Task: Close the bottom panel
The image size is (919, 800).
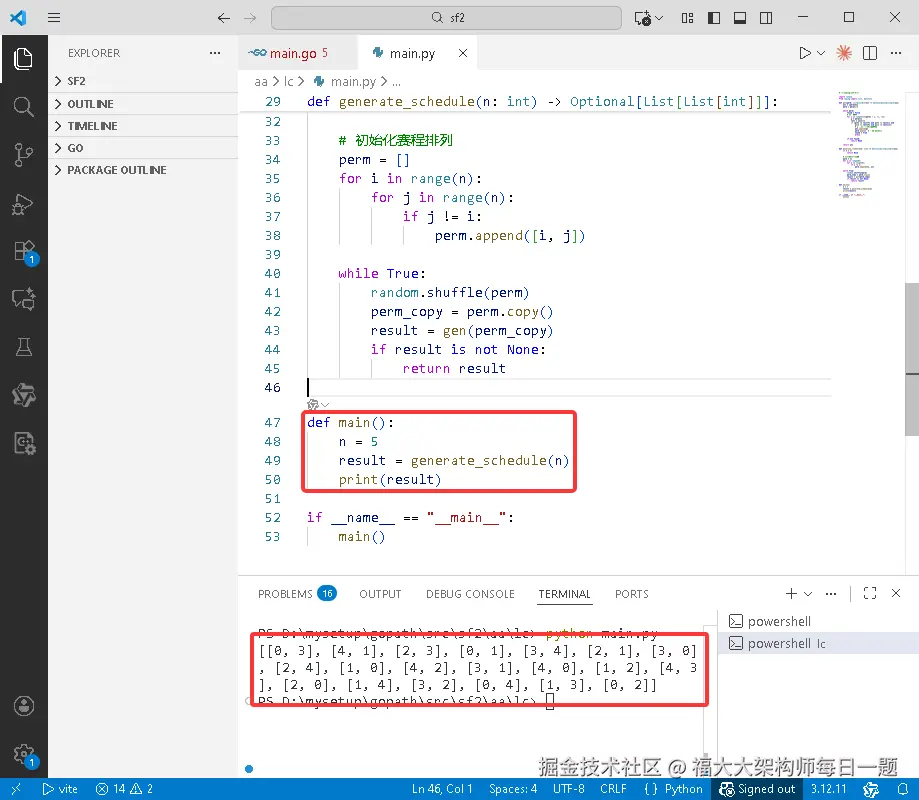Action: (896, 594)
